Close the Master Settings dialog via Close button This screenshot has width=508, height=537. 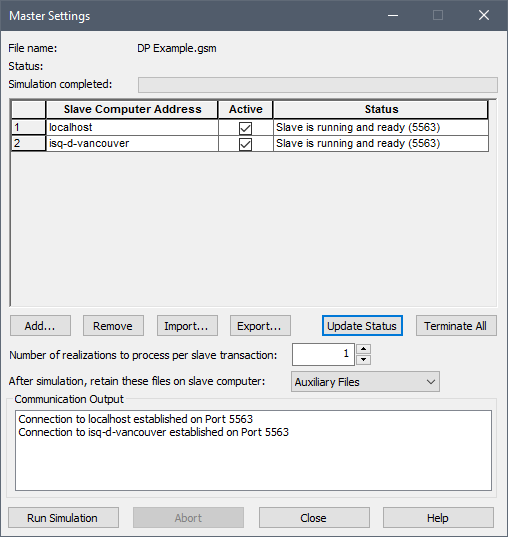314,518
